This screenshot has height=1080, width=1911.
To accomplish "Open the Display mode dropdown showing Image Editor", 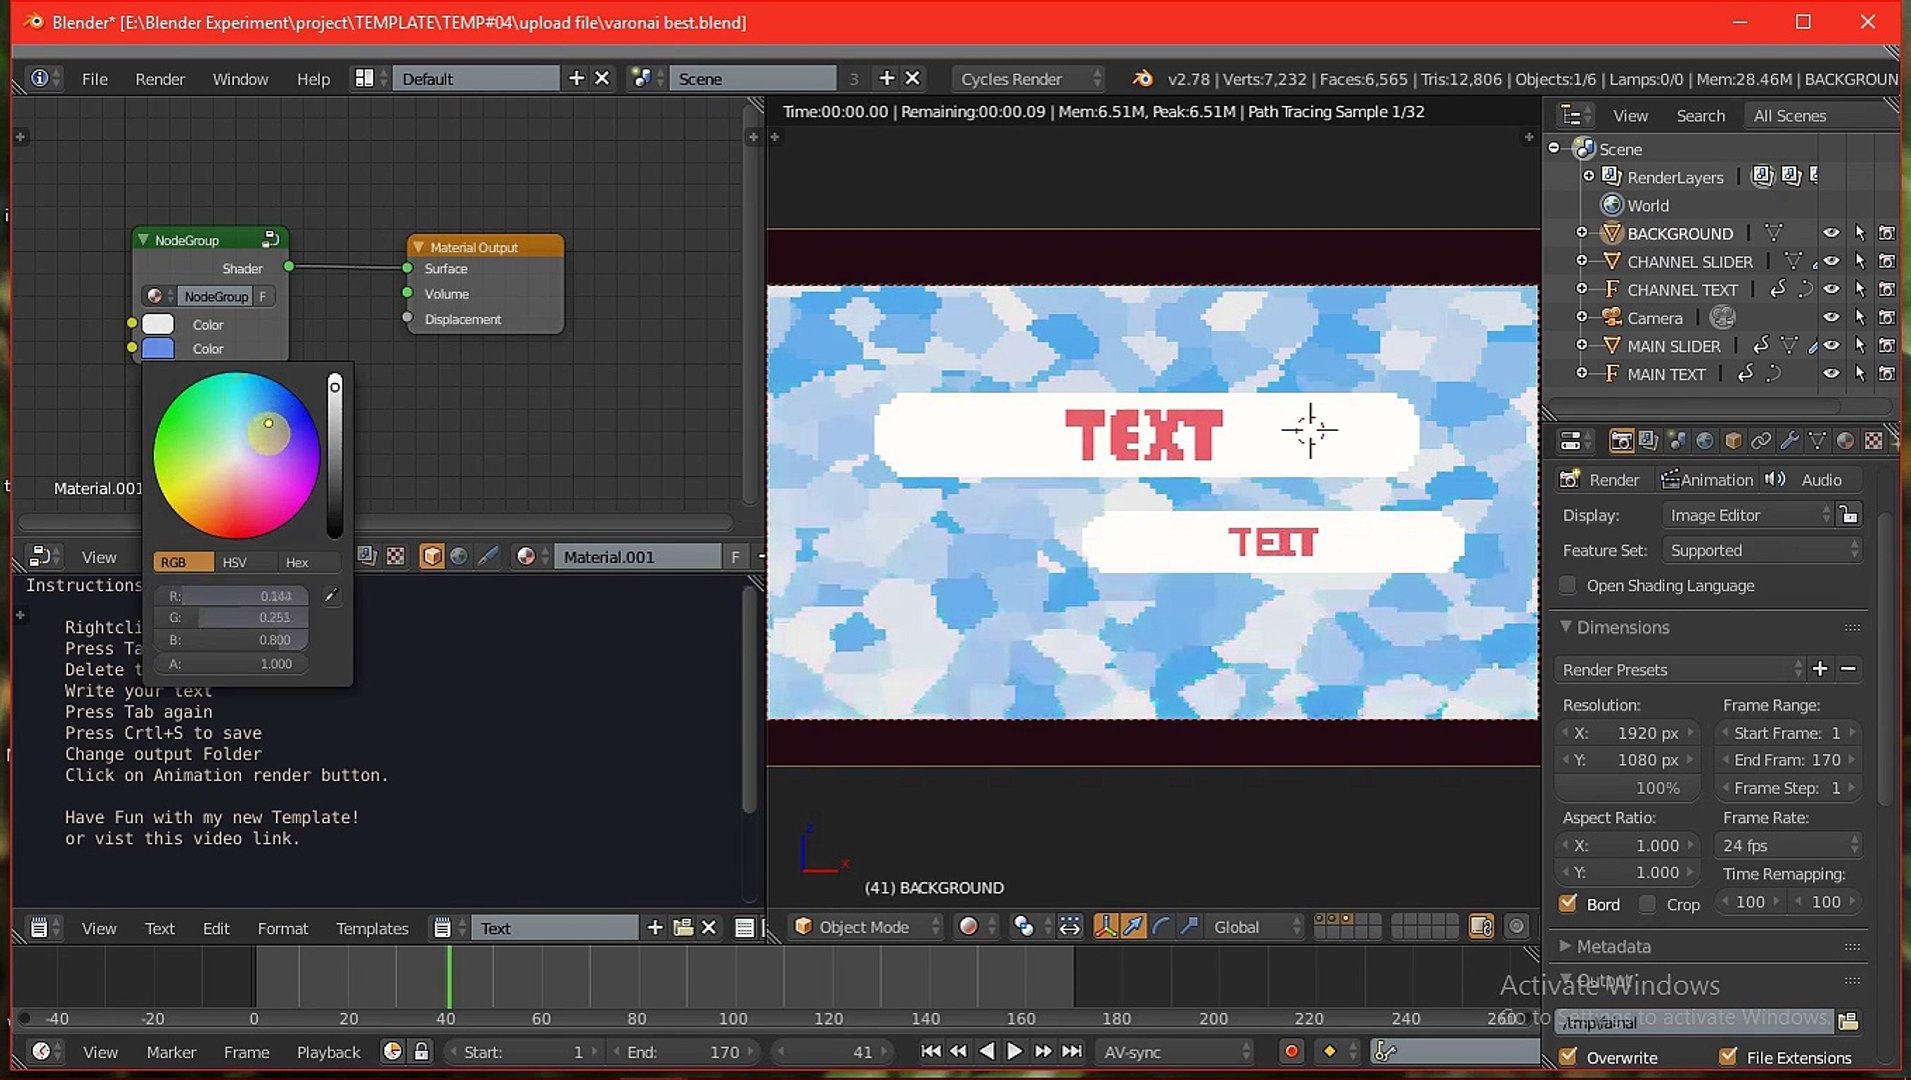I will pos(1748,514).
